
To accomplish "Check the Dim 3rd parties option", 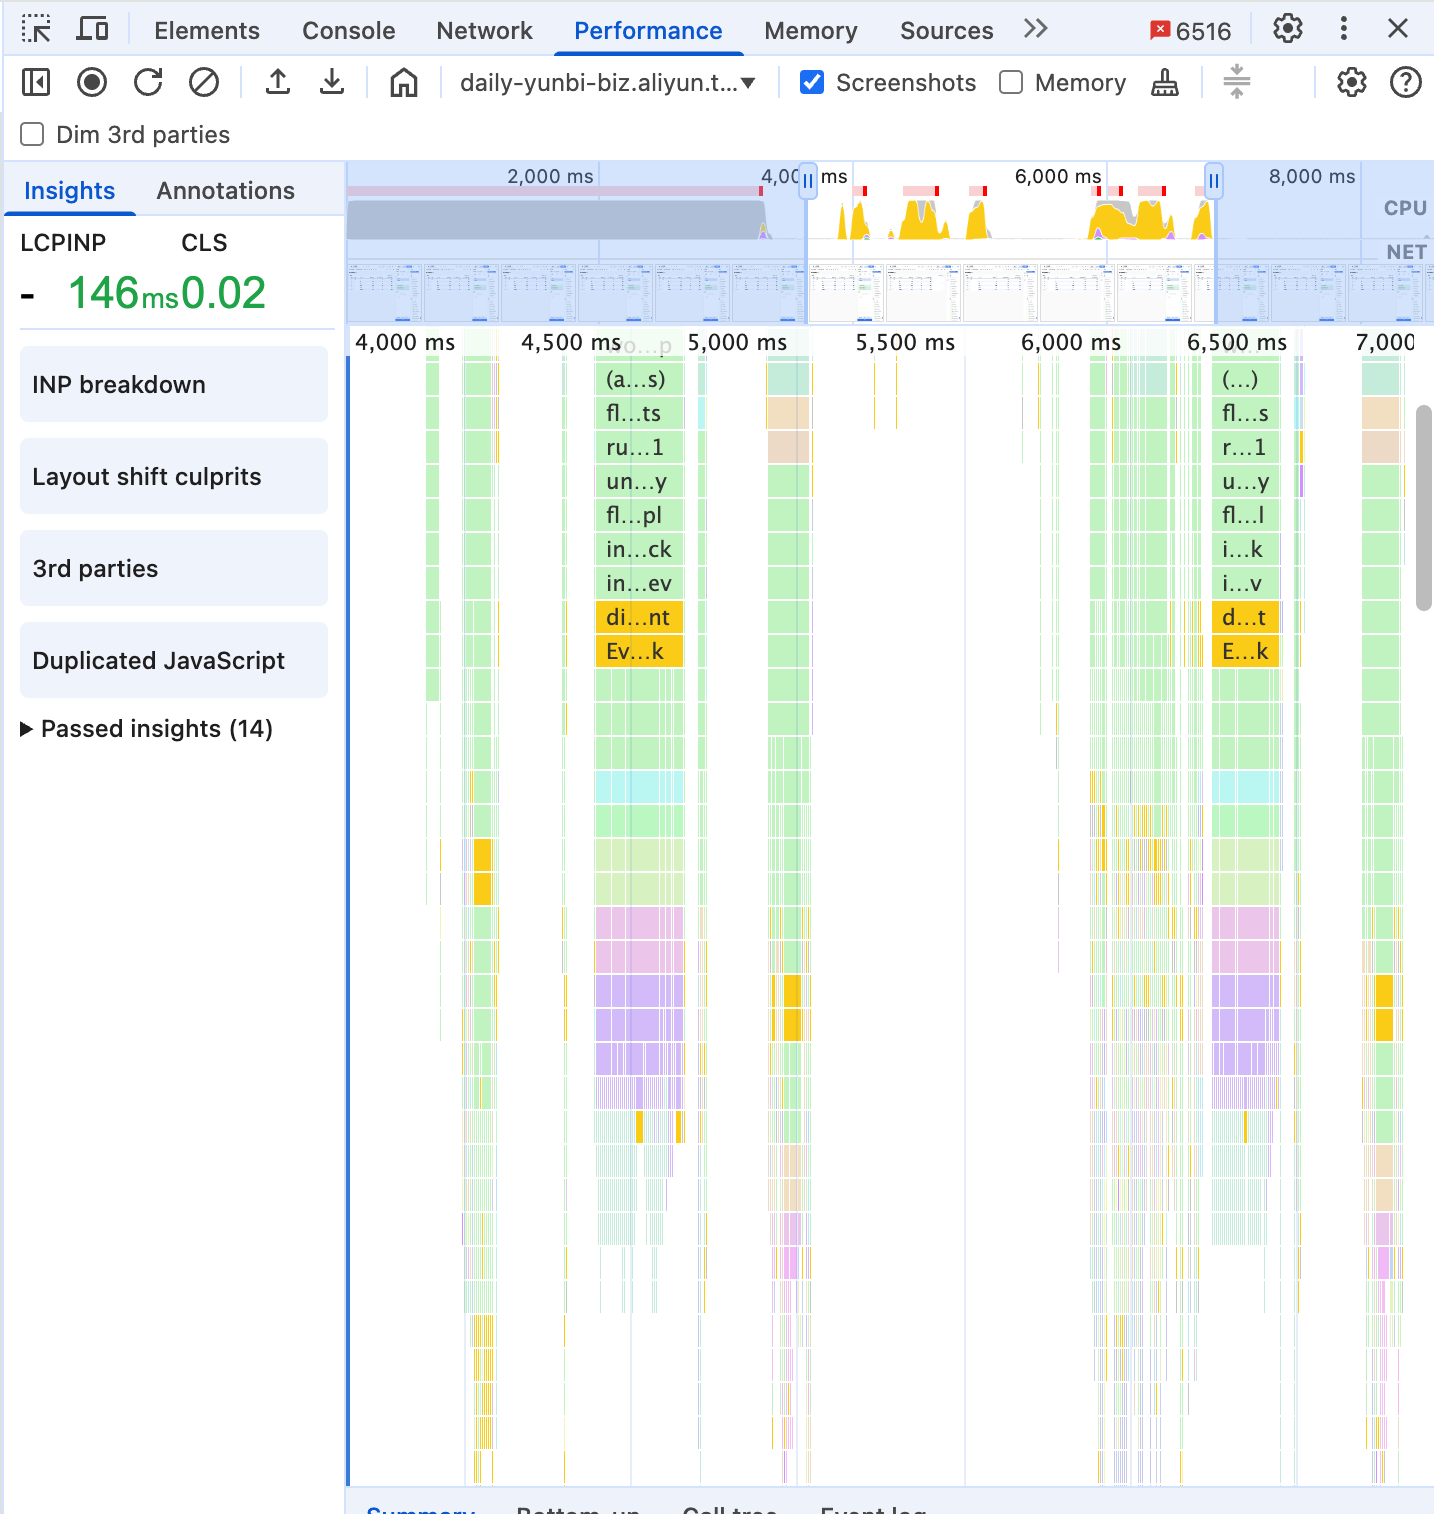I will [x=33, y=134].
